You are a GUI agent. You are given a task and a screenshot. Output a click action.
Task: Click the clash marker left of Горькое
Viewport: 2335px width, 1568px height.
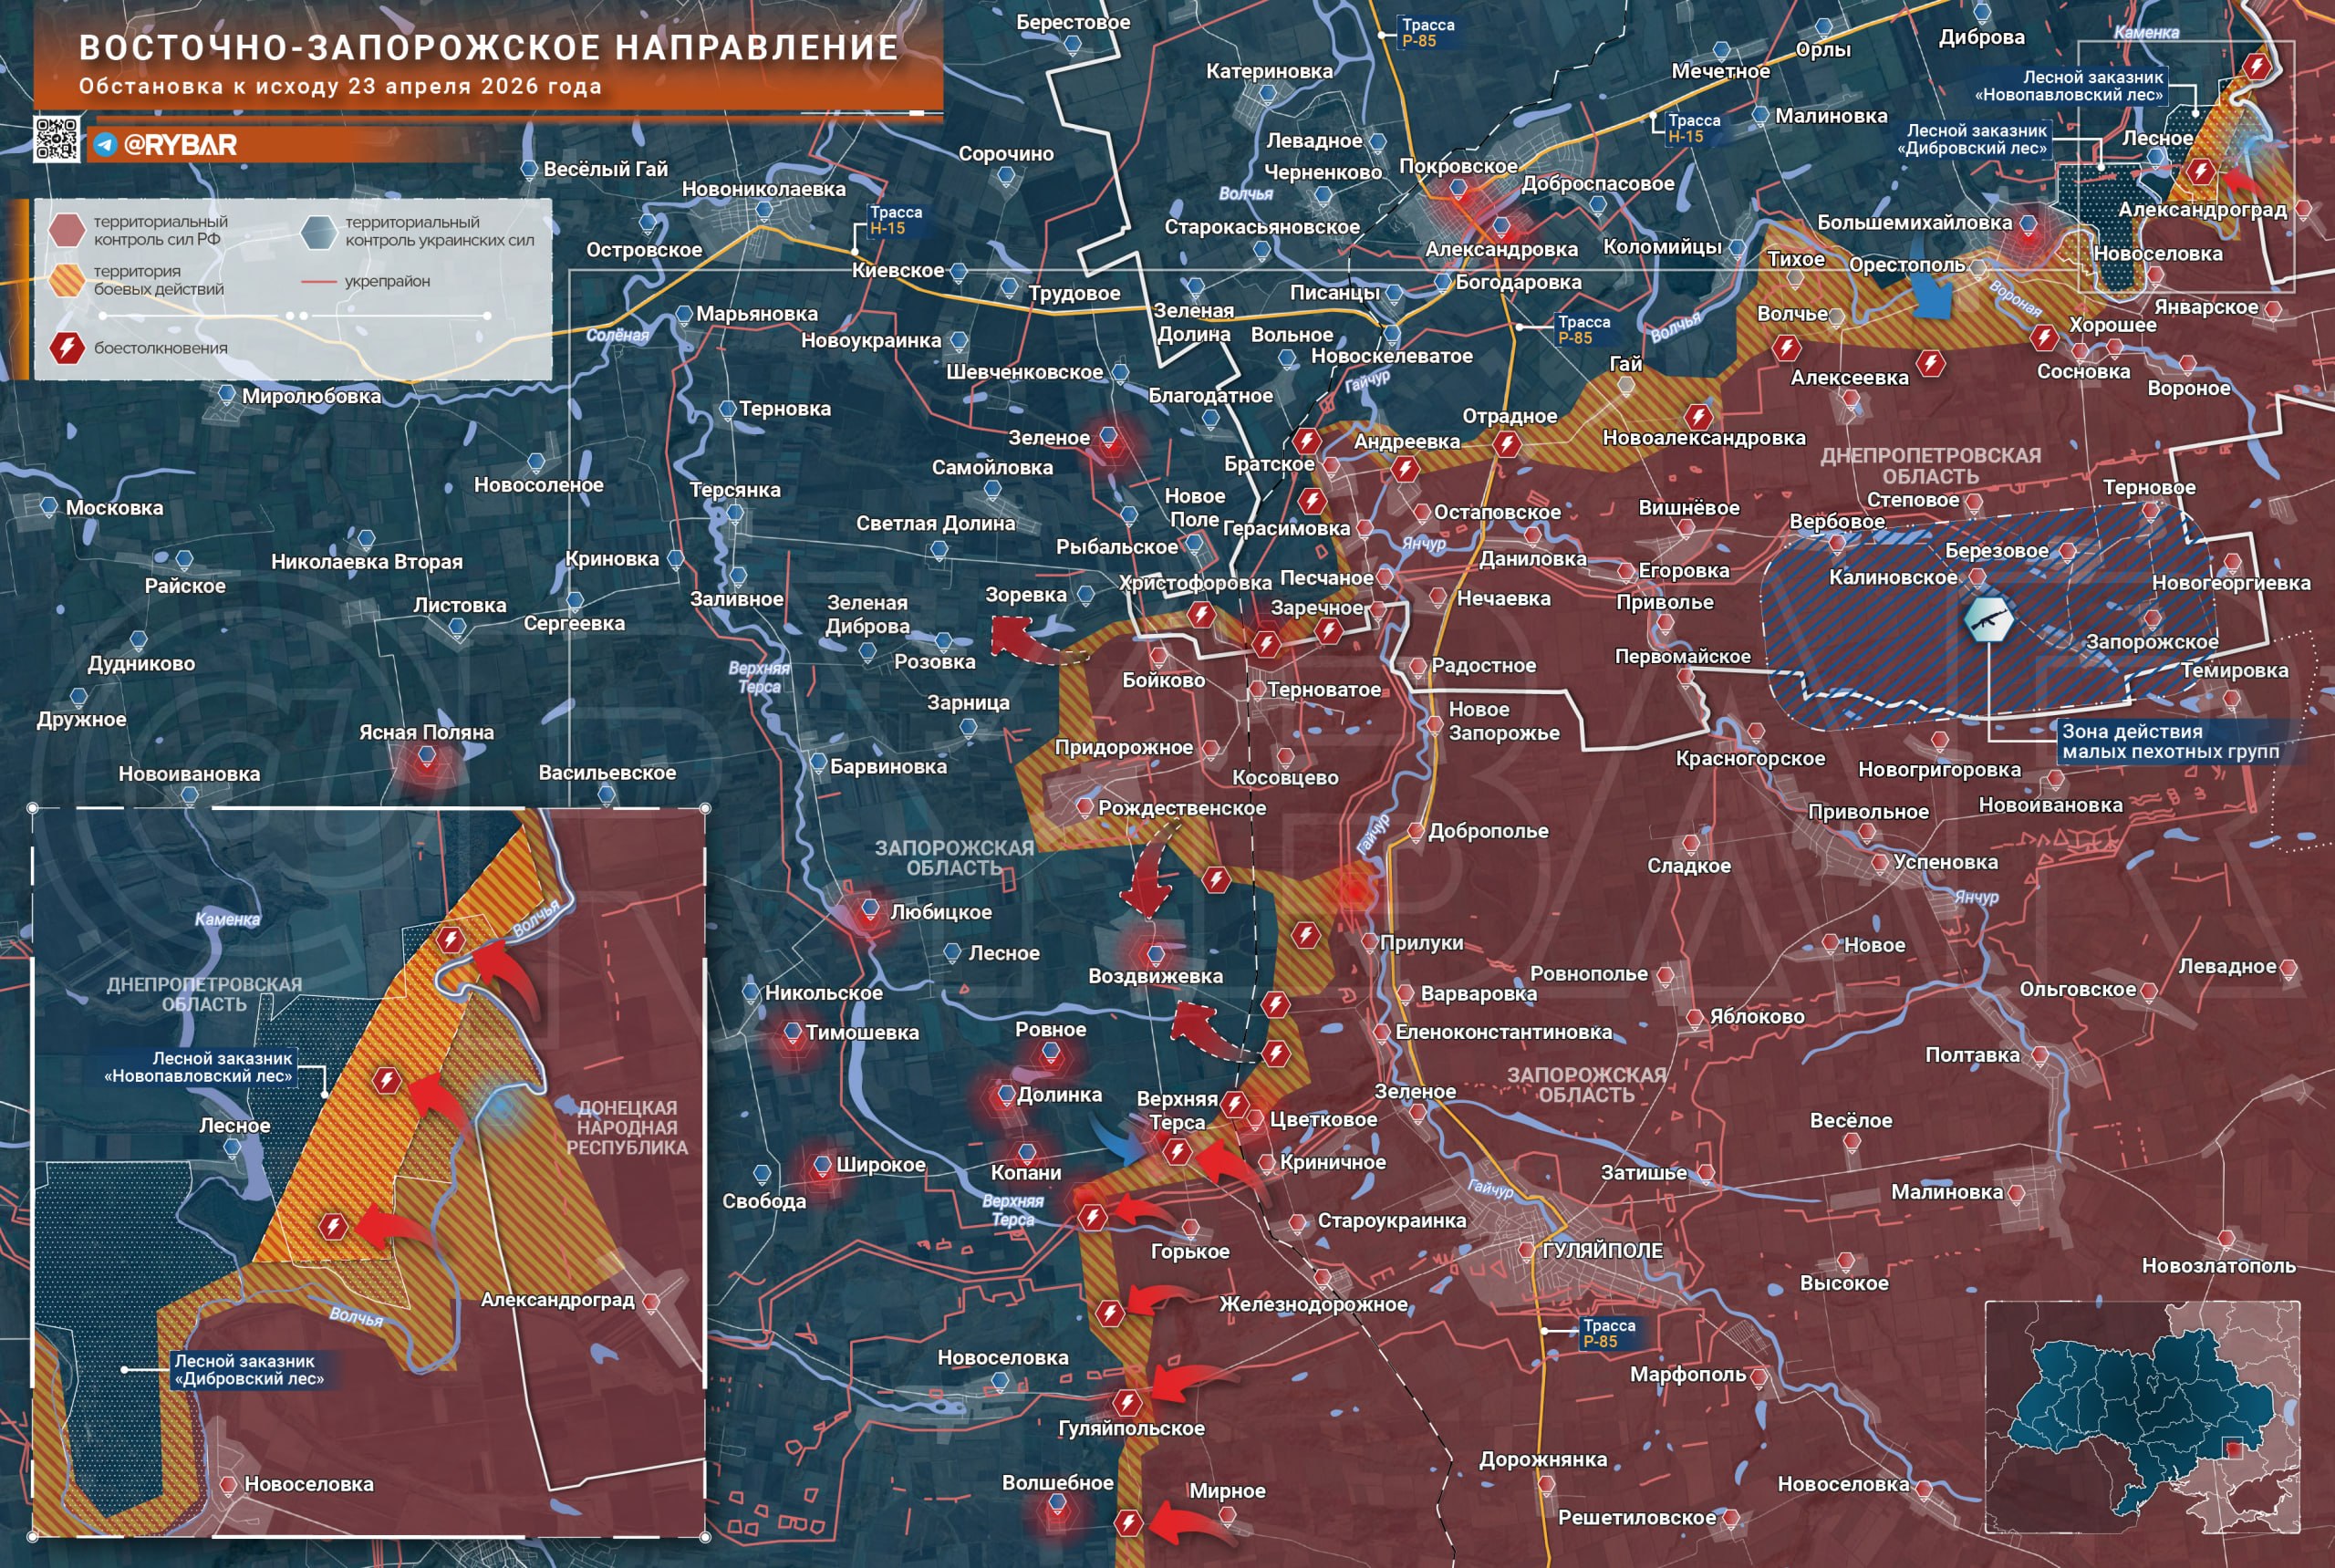tap(1092, 1217)
